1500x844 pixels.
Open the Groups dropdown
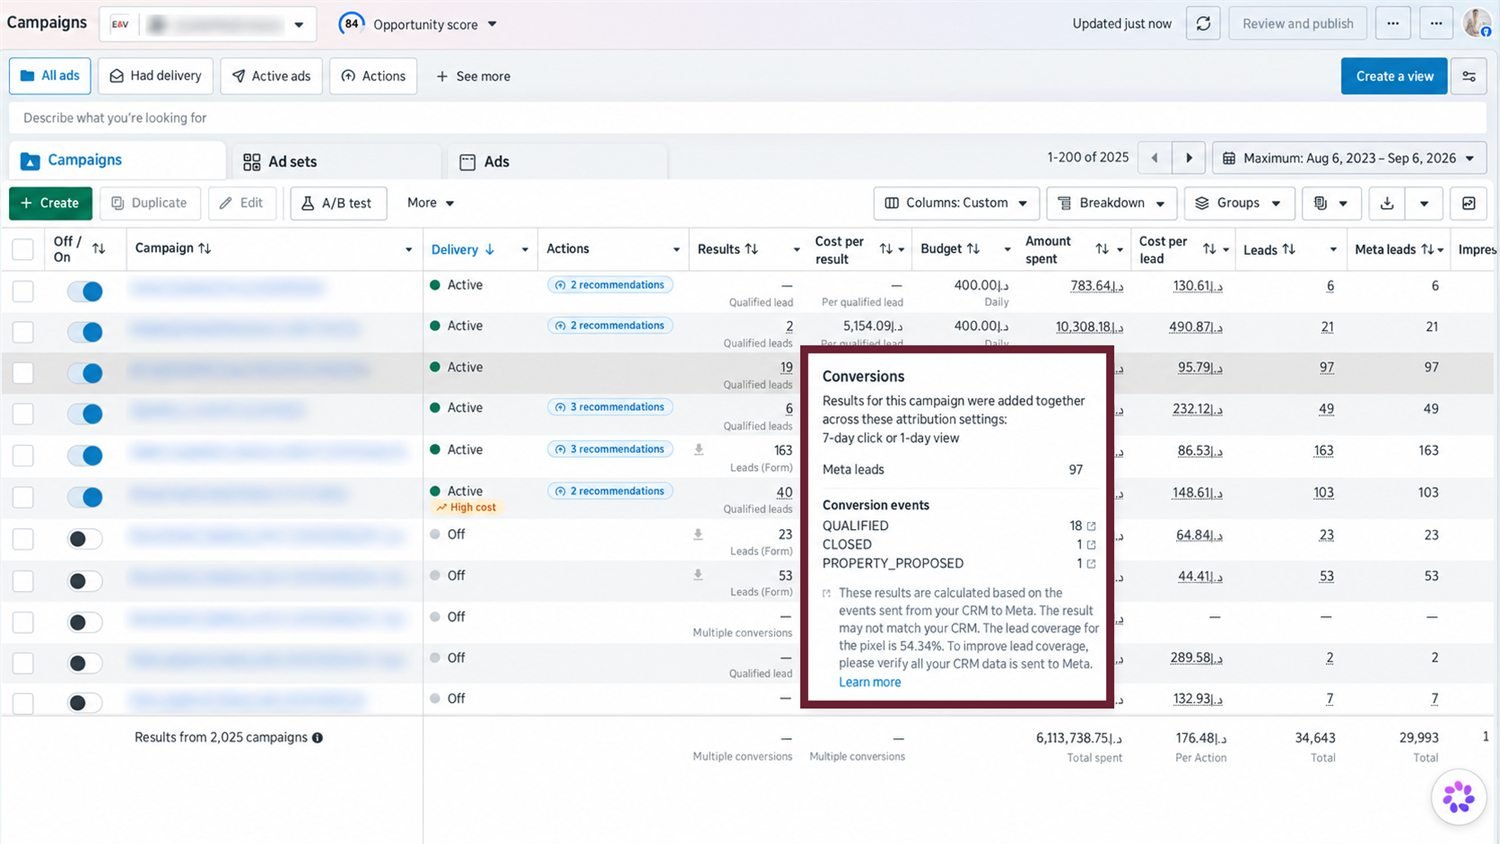1239,203
